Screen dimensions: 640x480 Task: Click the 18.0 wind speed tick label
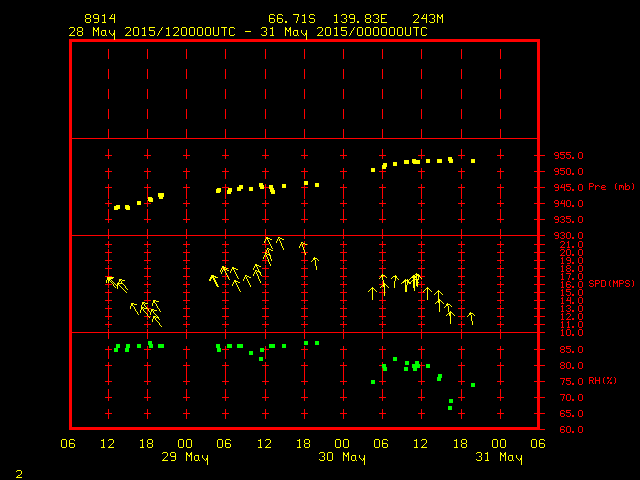point(571,269)
